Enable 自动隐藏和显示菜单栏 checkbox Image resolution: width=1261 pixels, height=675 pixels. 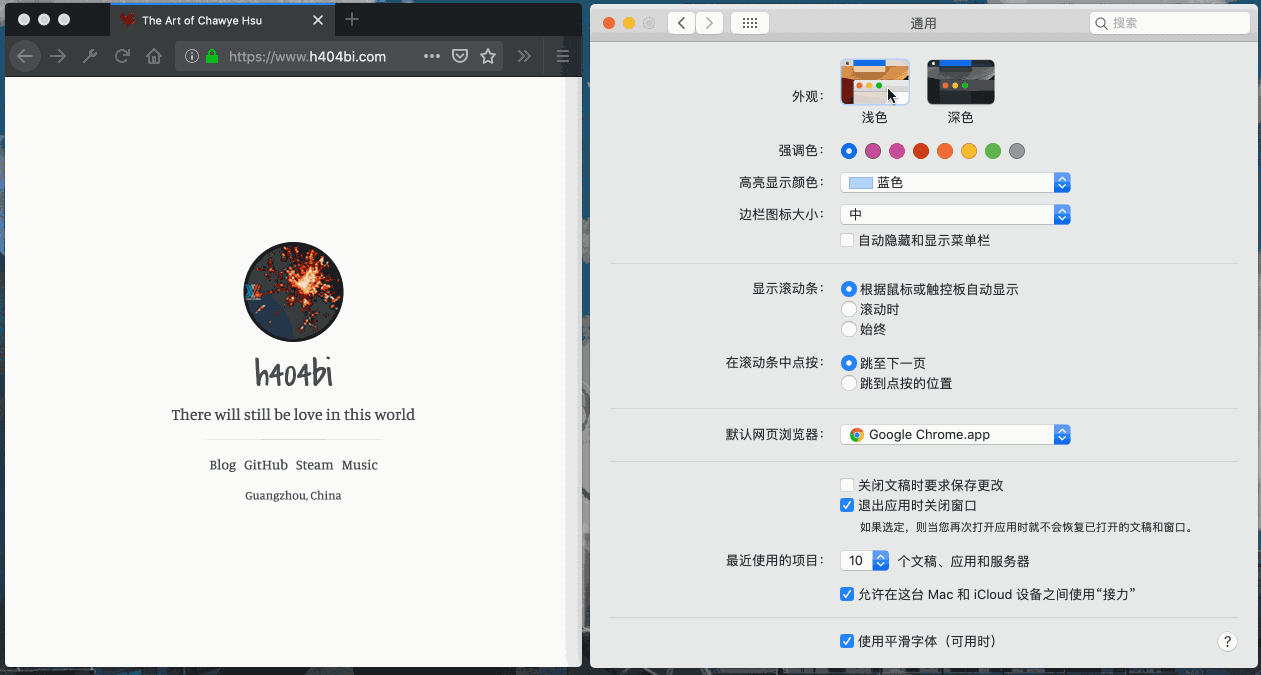click(847, 240)
